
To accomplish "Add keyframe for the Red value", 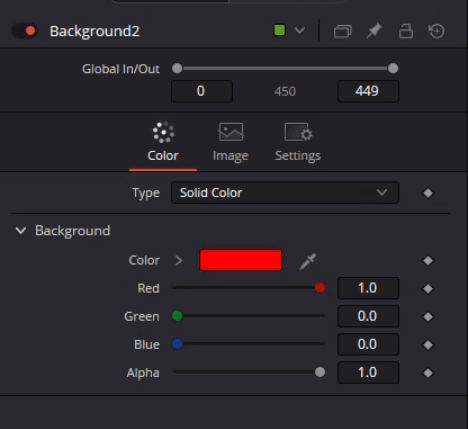I will pos(428,289).
